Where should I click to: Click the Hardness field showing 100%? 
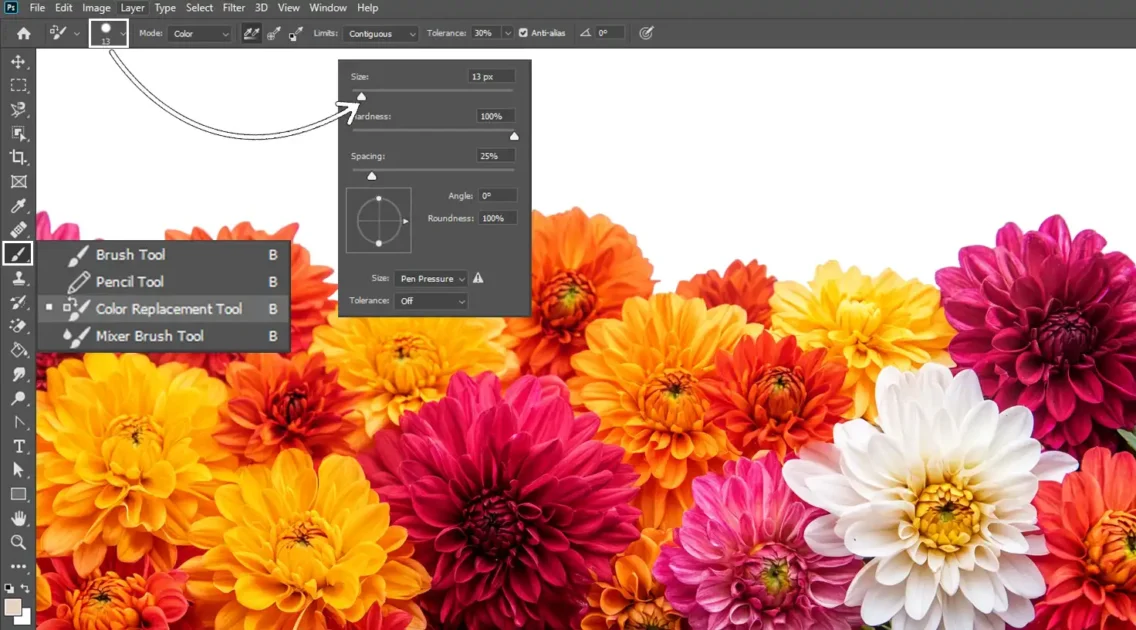coord(496,116)
